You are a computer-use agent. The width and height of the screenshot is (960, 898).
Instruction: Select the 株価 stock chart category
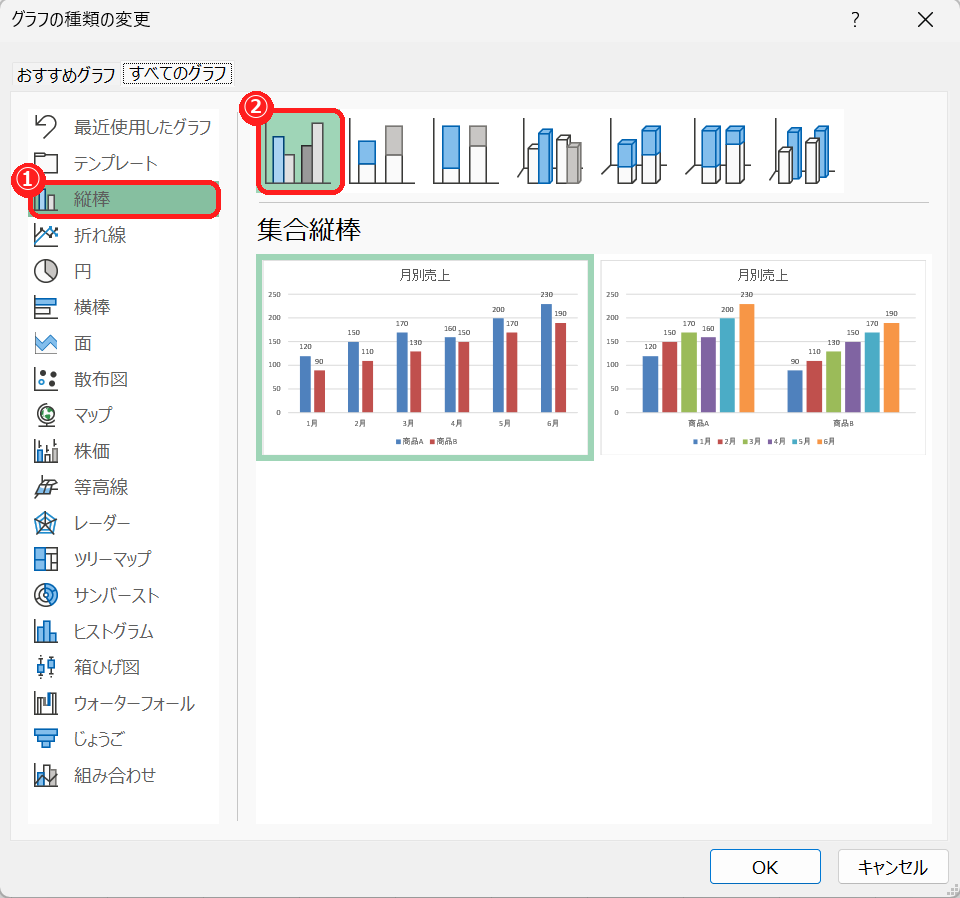(x=123, y=451)
